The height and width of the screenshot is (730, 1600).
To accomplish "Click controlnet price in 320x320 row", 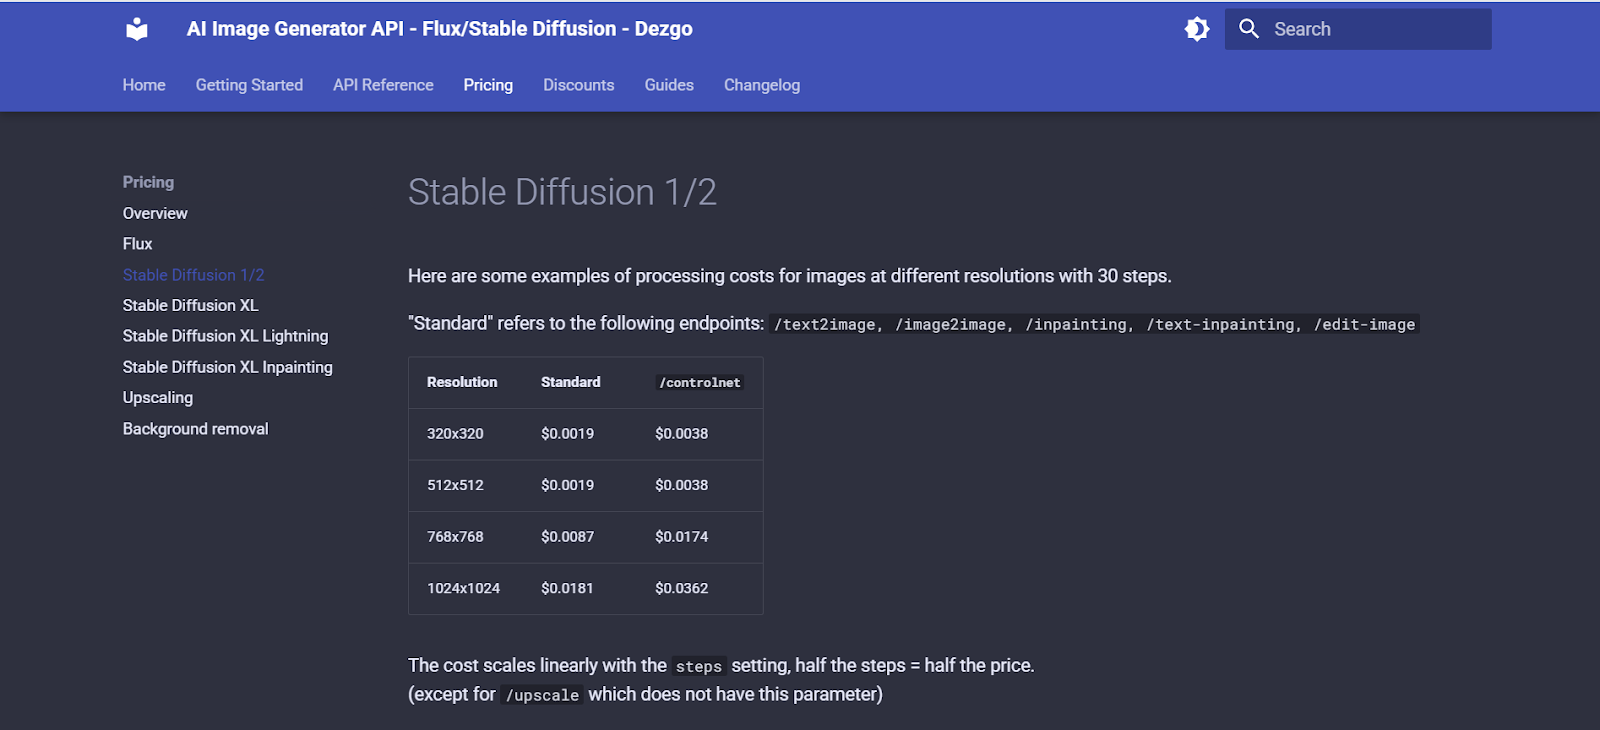I will 681,433.
